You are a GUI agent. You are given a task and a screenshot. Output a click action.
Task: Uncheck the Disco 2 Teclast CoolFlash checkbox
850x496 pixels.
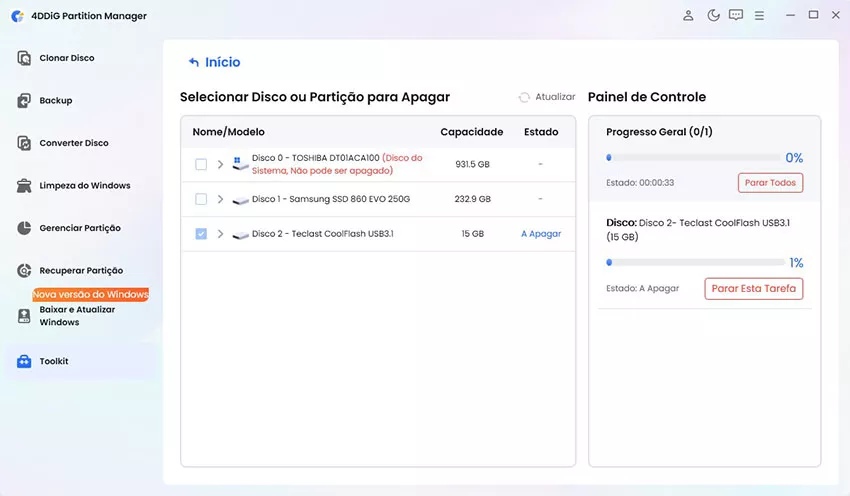click(201, 234)
